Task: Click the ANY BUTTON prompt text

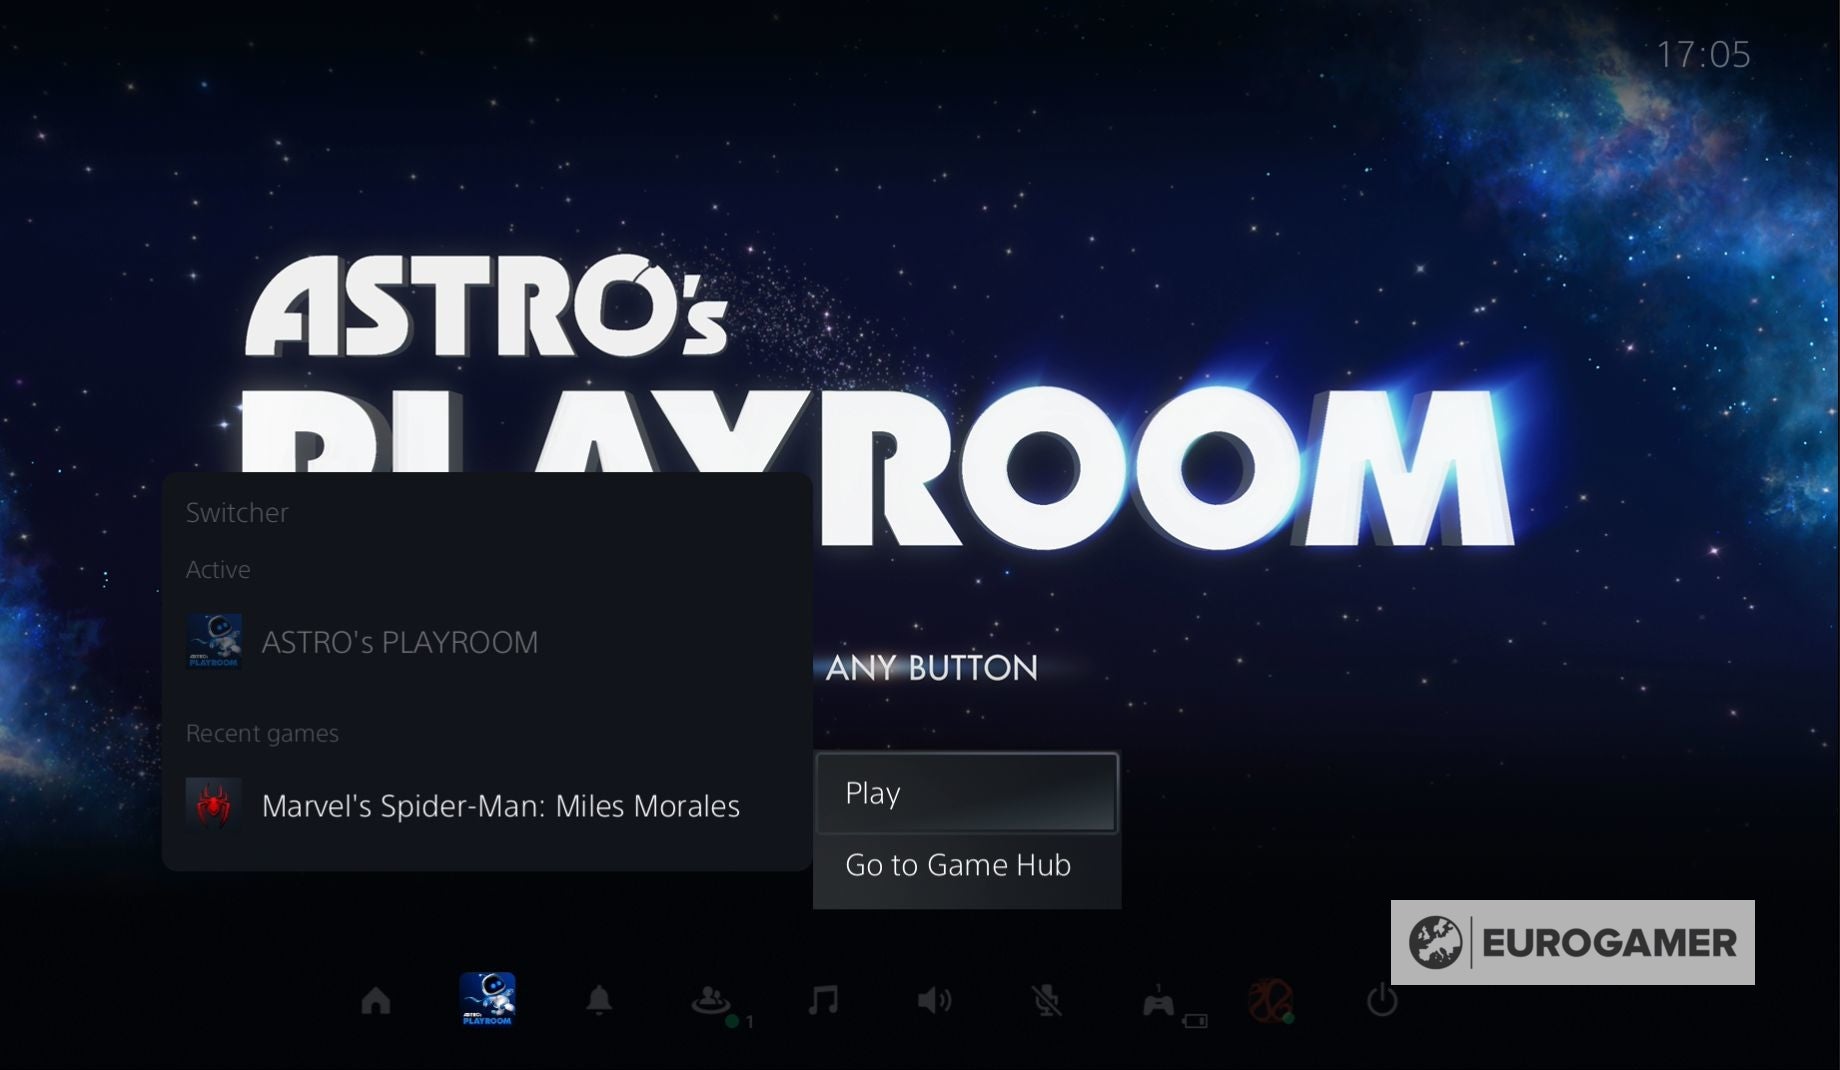Action: (931, 668)
